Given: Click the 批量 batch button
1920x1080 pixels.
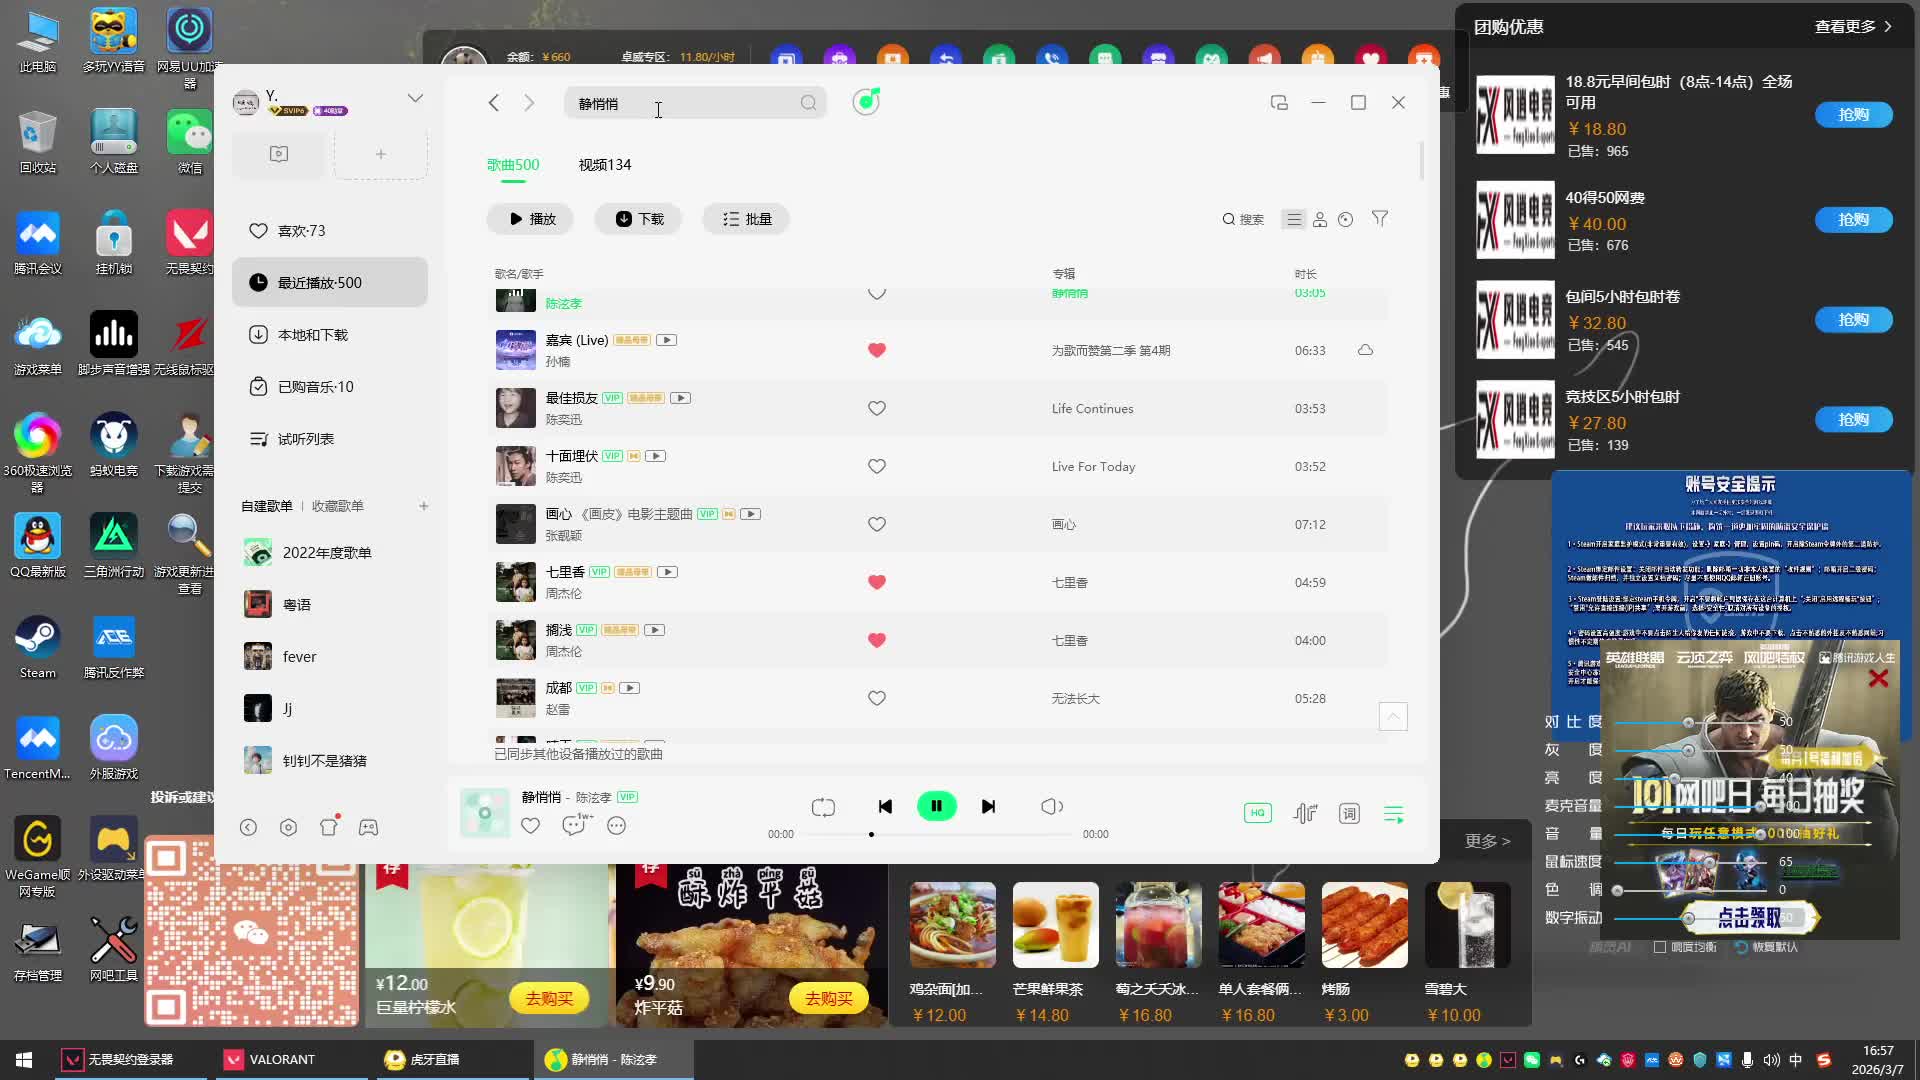Looking at the screenshot, I should point(746,219).
